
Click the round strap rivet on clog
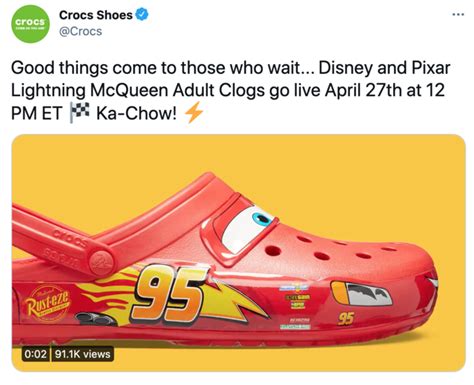tap(100, 261)
